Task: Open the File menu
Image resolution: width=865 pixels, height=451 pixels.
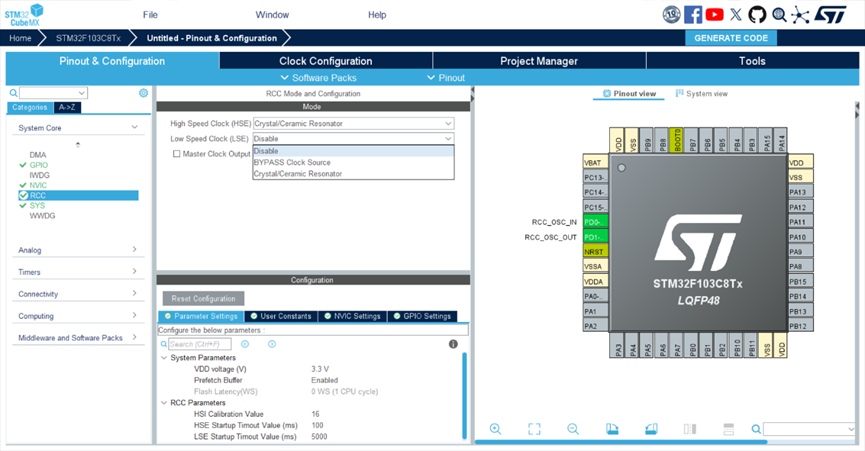Action: click(150, 15)
